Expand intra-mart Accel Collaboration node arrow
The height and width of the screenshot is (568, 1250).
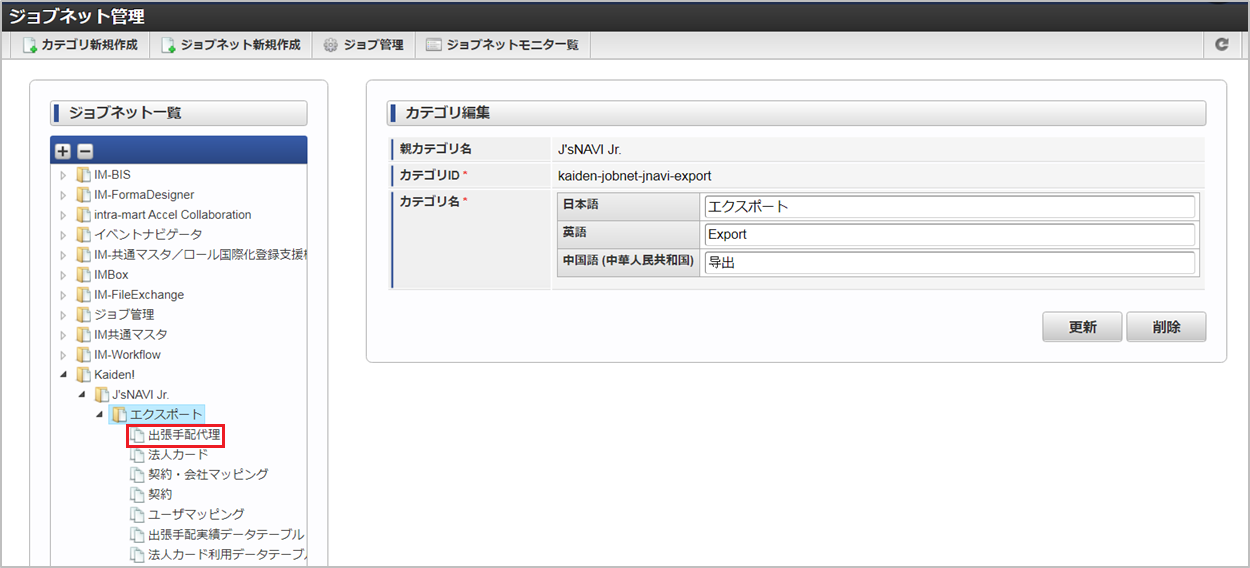click(64, 215)
